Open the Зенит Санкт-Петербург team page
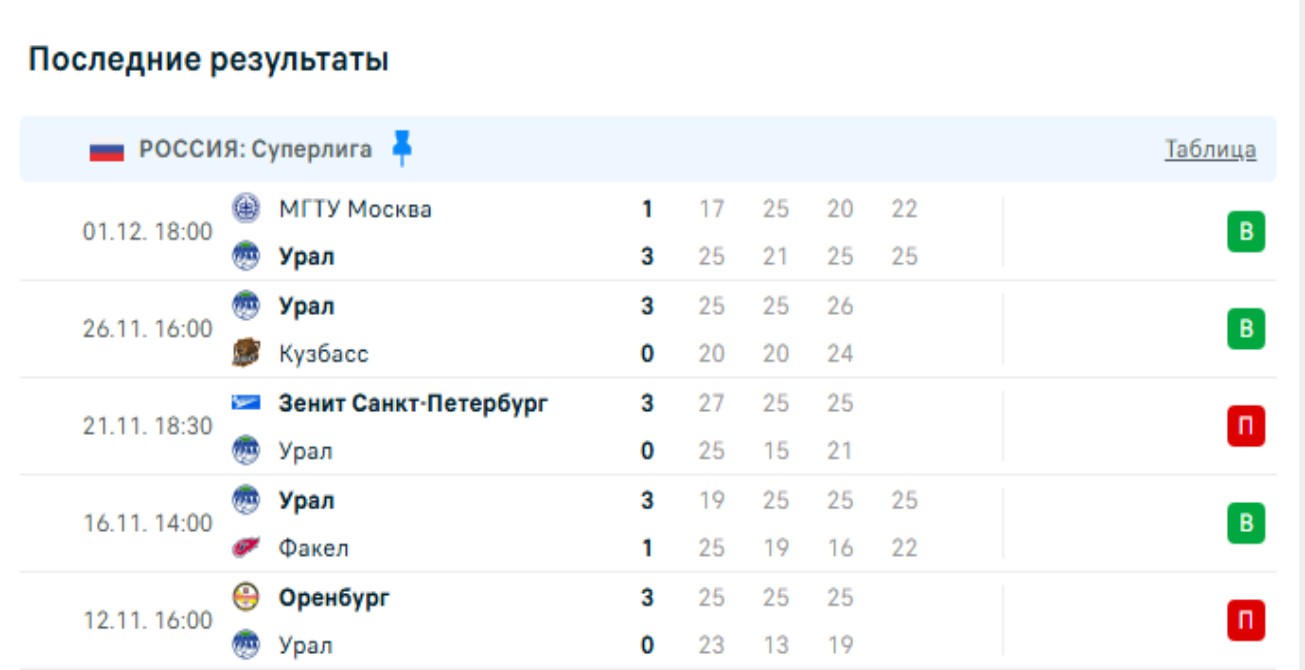The width and height of the screenshot is (1305, 670). pyautogui.click(x=413, y=403)
